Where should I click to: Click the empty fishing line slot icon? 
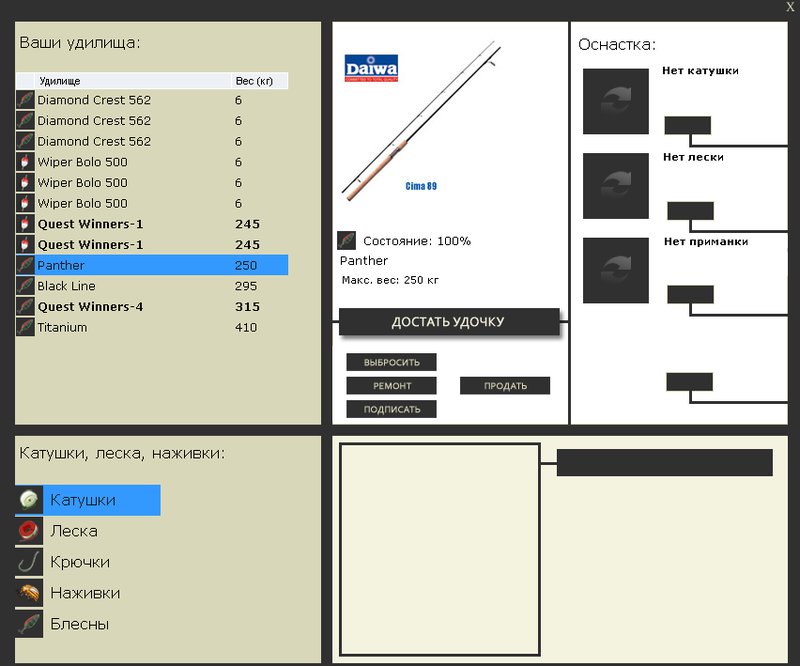(x=616, y=186)
